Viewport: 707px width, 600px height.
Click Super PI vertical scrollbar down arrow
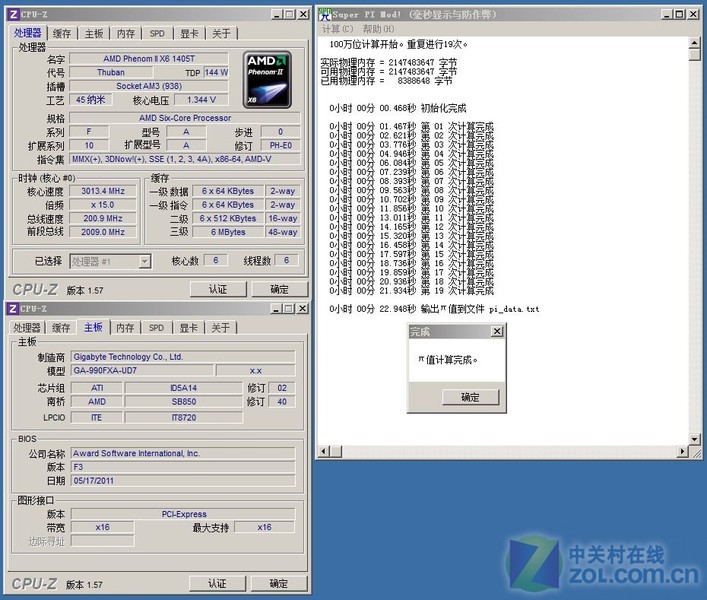point(694,439)
